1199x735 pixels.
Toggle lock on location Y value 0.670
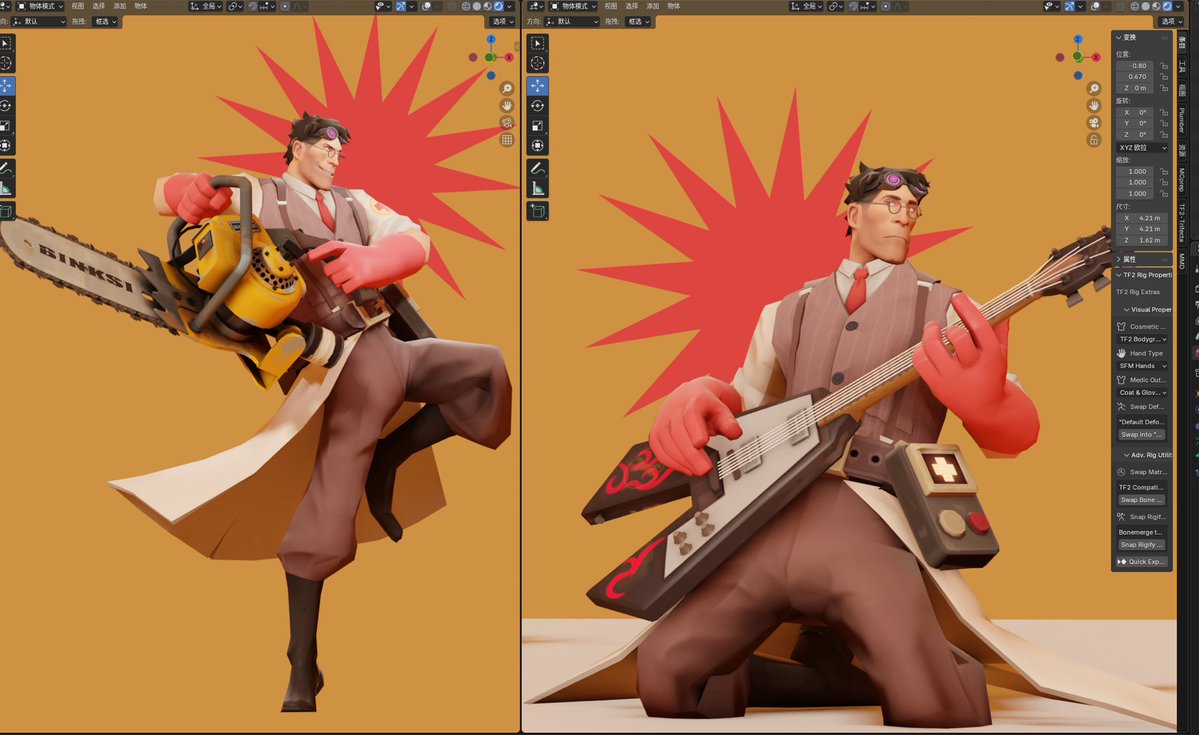click(x=1164, y=76)
